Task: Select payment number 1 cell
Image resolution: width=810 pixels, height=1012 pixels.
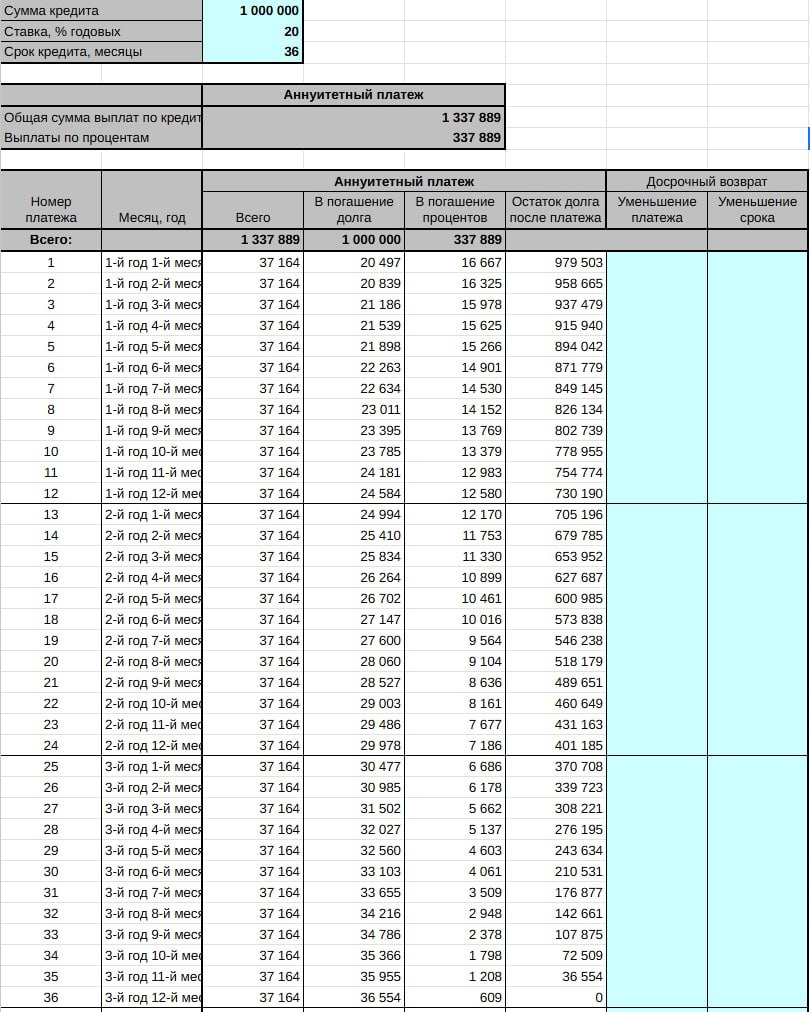Action: tap(51, 262)
